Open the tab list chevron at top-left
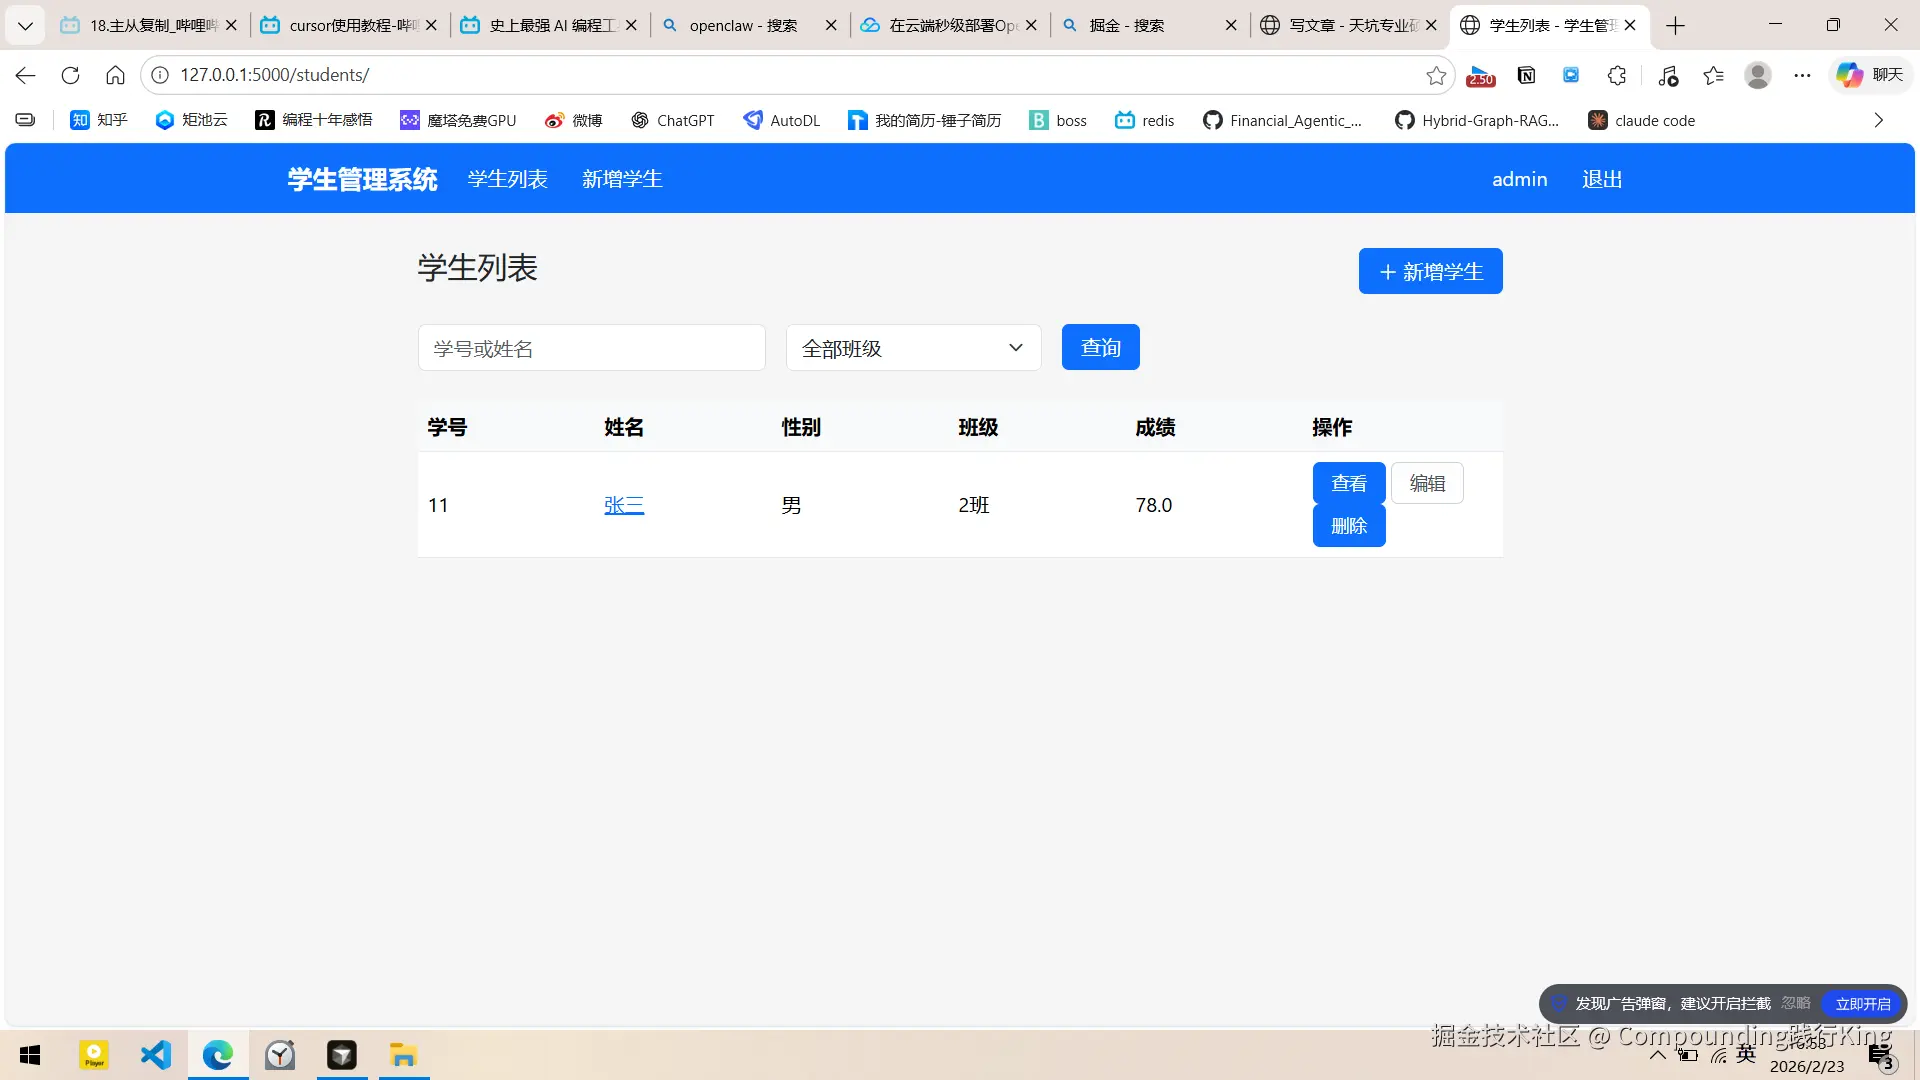Viewport: 1920px width, 1080px height. point(25,25)
